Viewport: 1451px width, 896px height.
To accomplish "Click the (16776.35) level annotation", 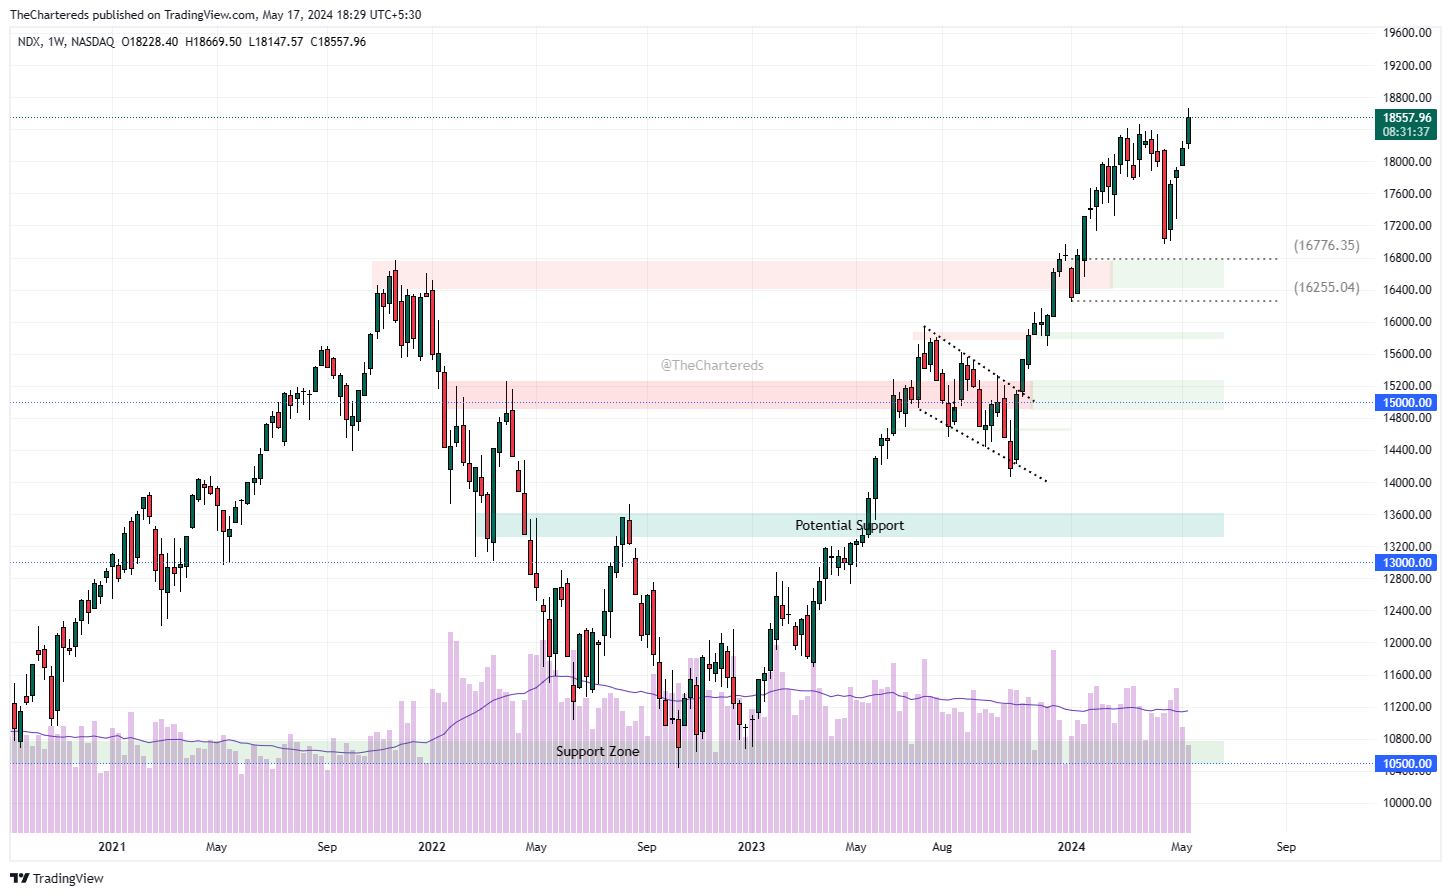I will (x=1326, y=245).
